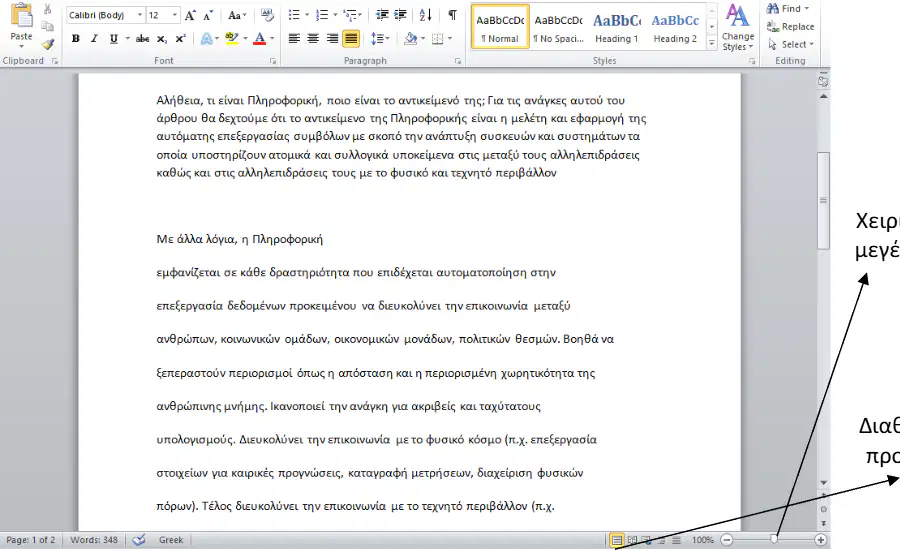Grow font size with the large A
900x550 pixels.
[x=190, y=16]
